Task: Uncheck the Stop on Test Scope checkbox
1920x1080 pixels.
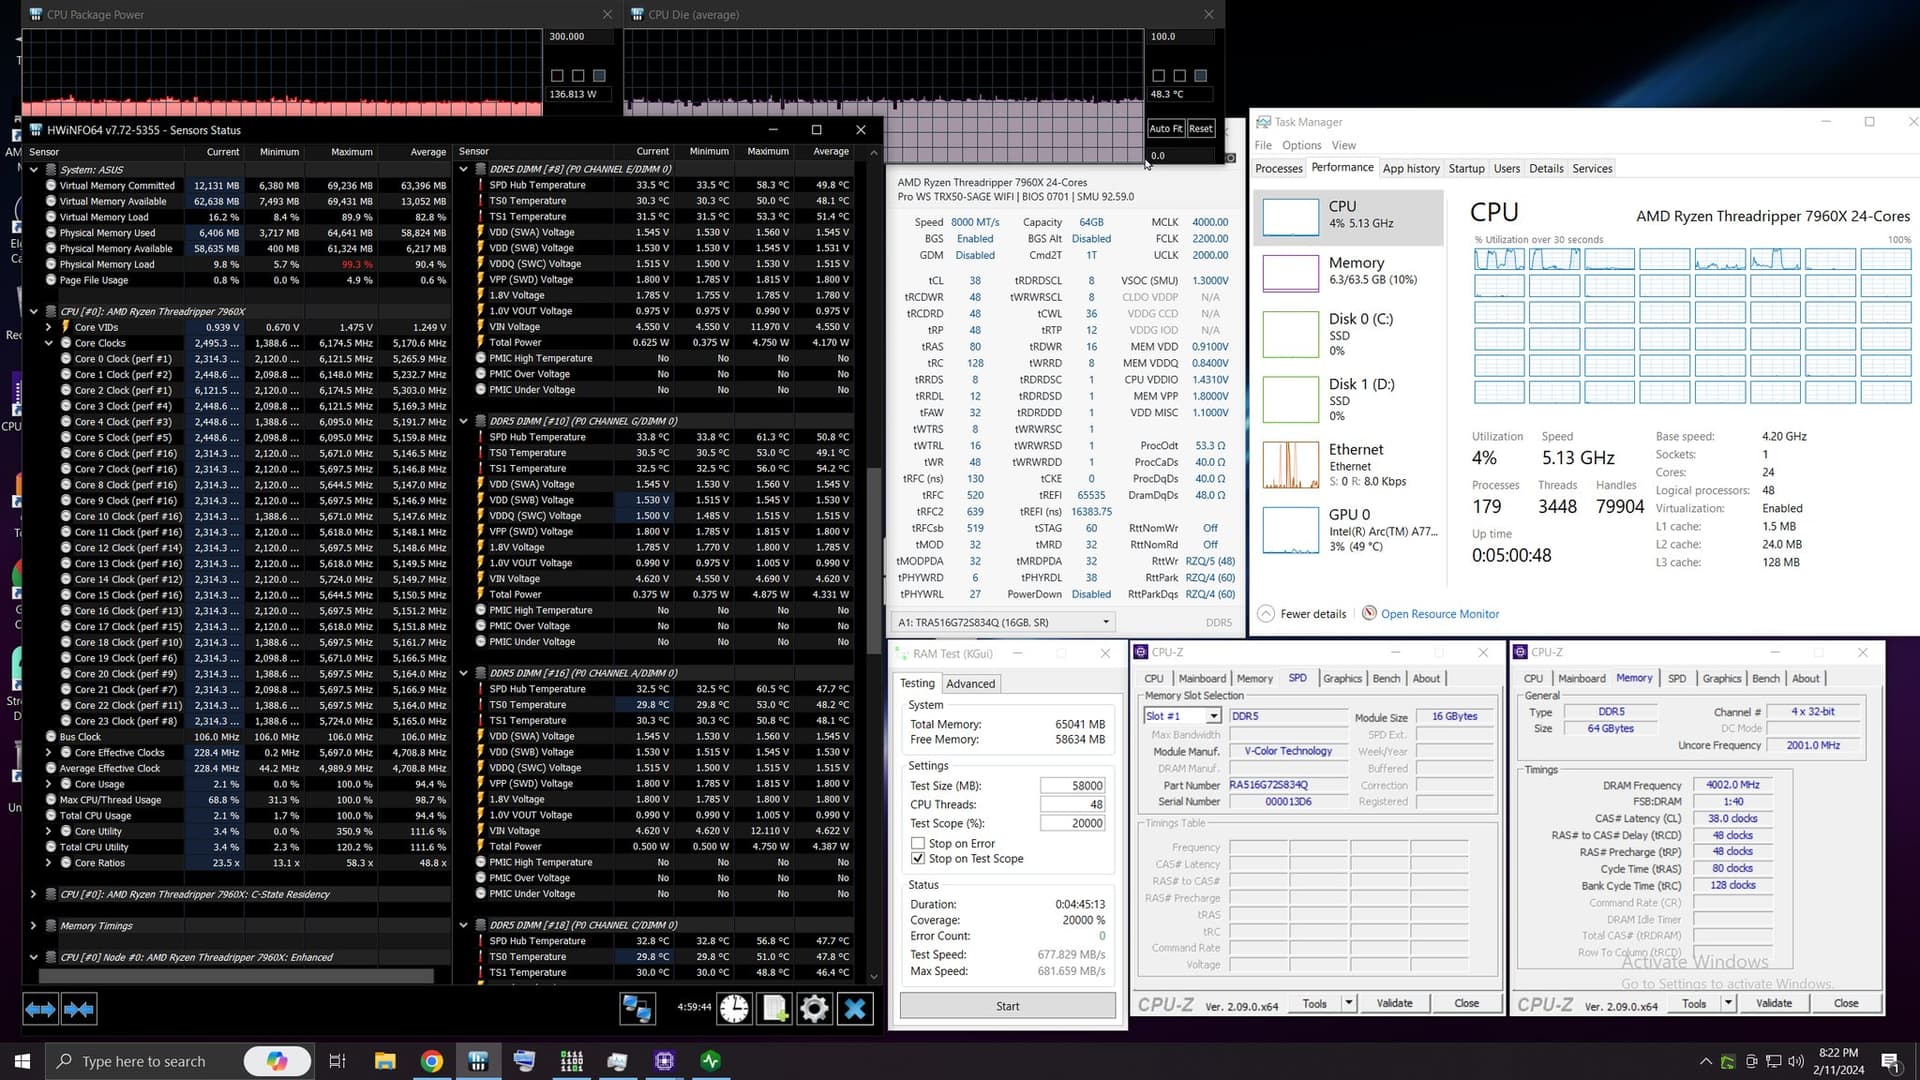Action: tap(918, 858)
